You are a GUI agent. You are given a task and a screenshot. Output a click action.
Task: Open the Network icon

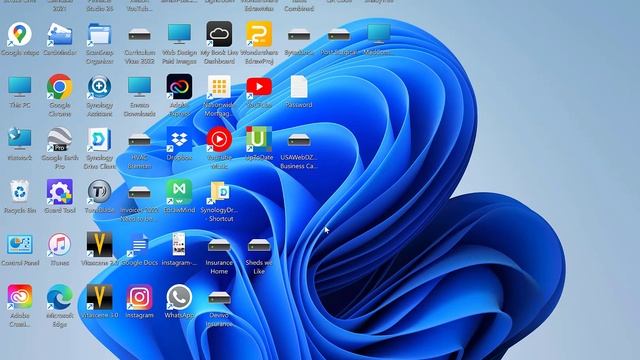[x=20, y=139]
